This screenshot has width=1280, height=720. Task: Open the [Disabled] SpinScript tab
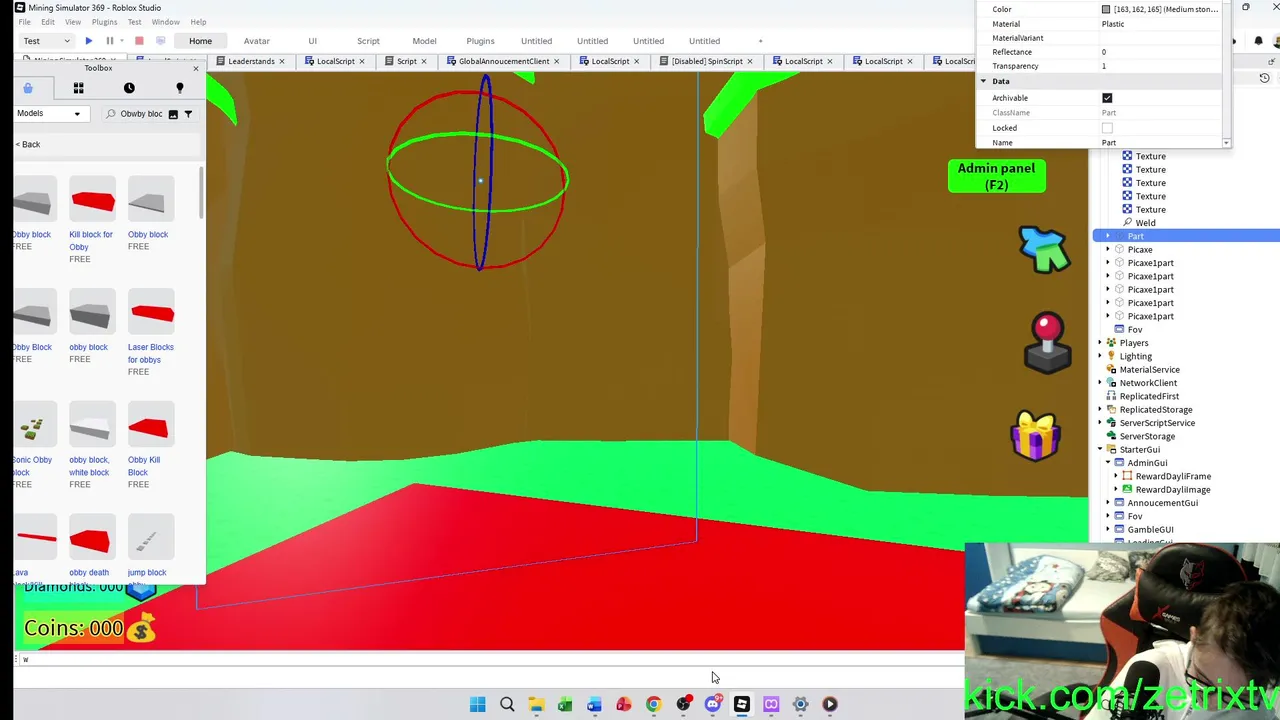click(706, 61)
